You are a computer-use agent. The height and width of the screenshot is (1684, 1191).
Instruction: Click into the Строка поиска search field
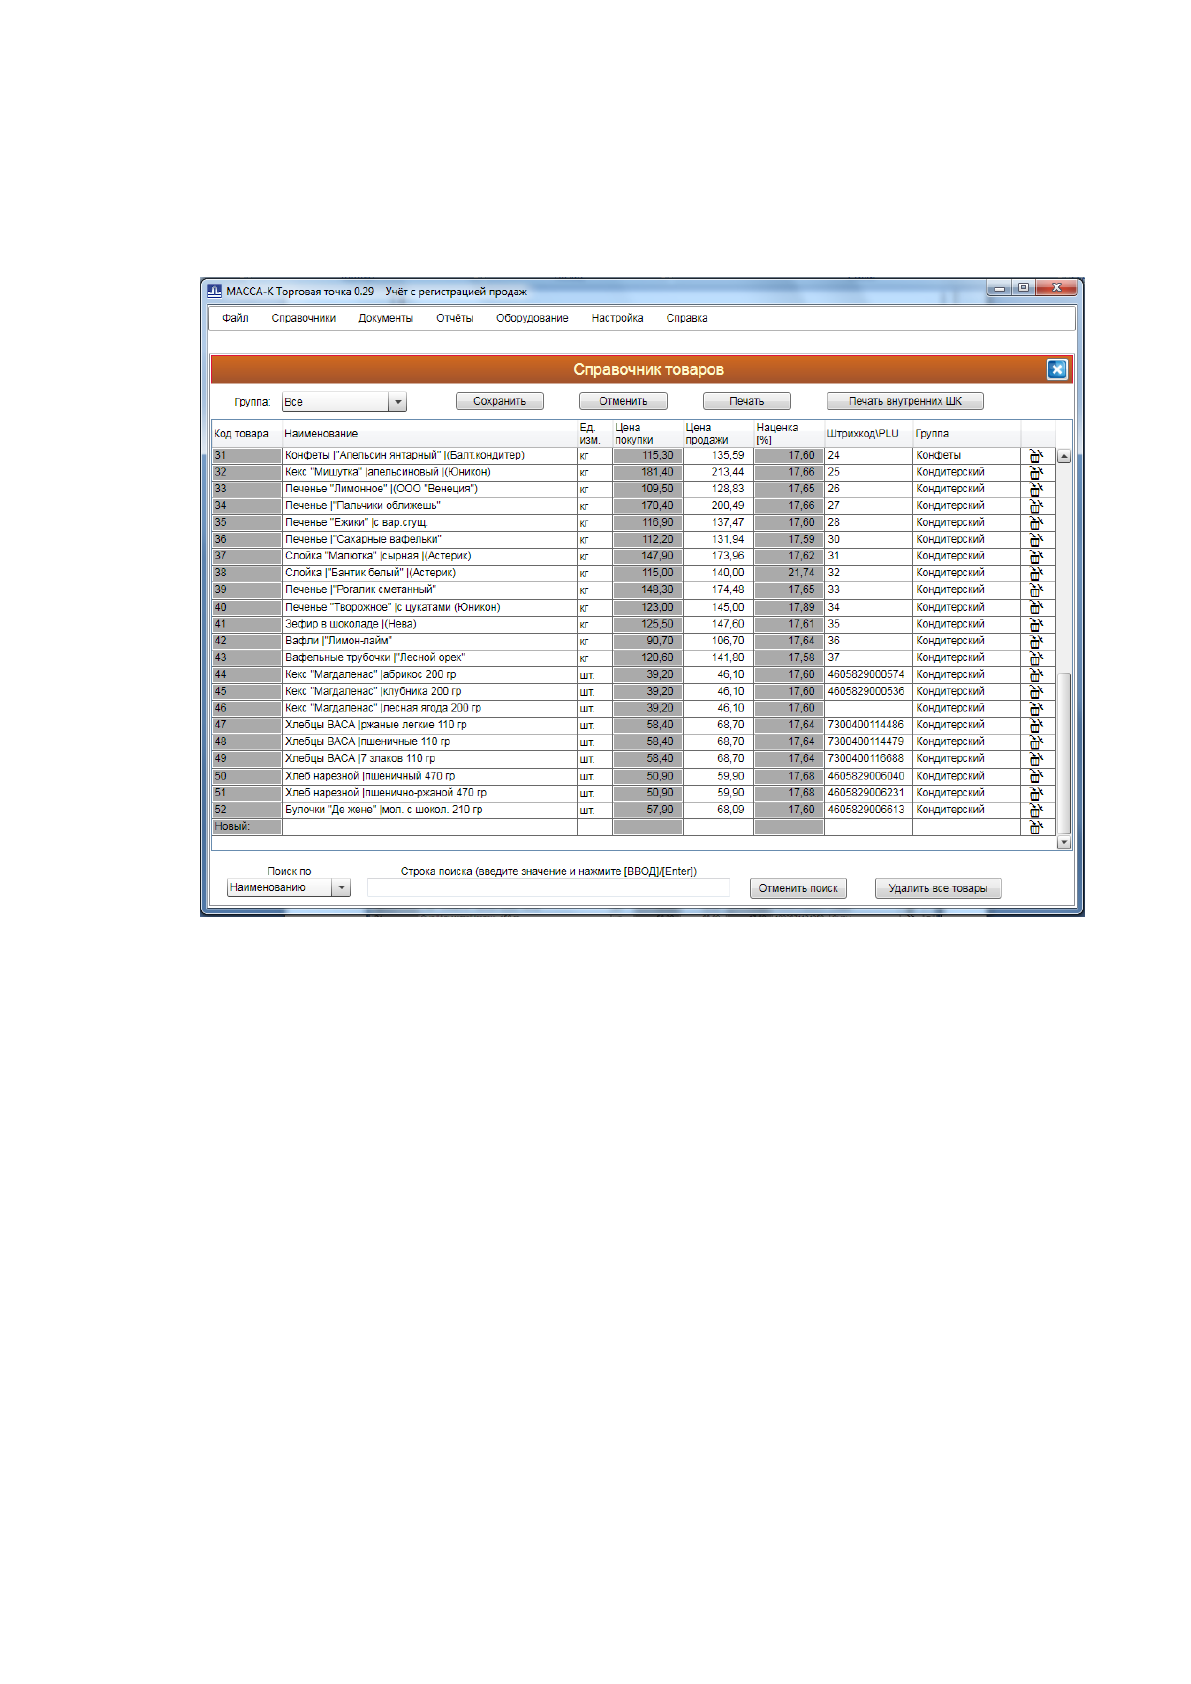(548, 888)
